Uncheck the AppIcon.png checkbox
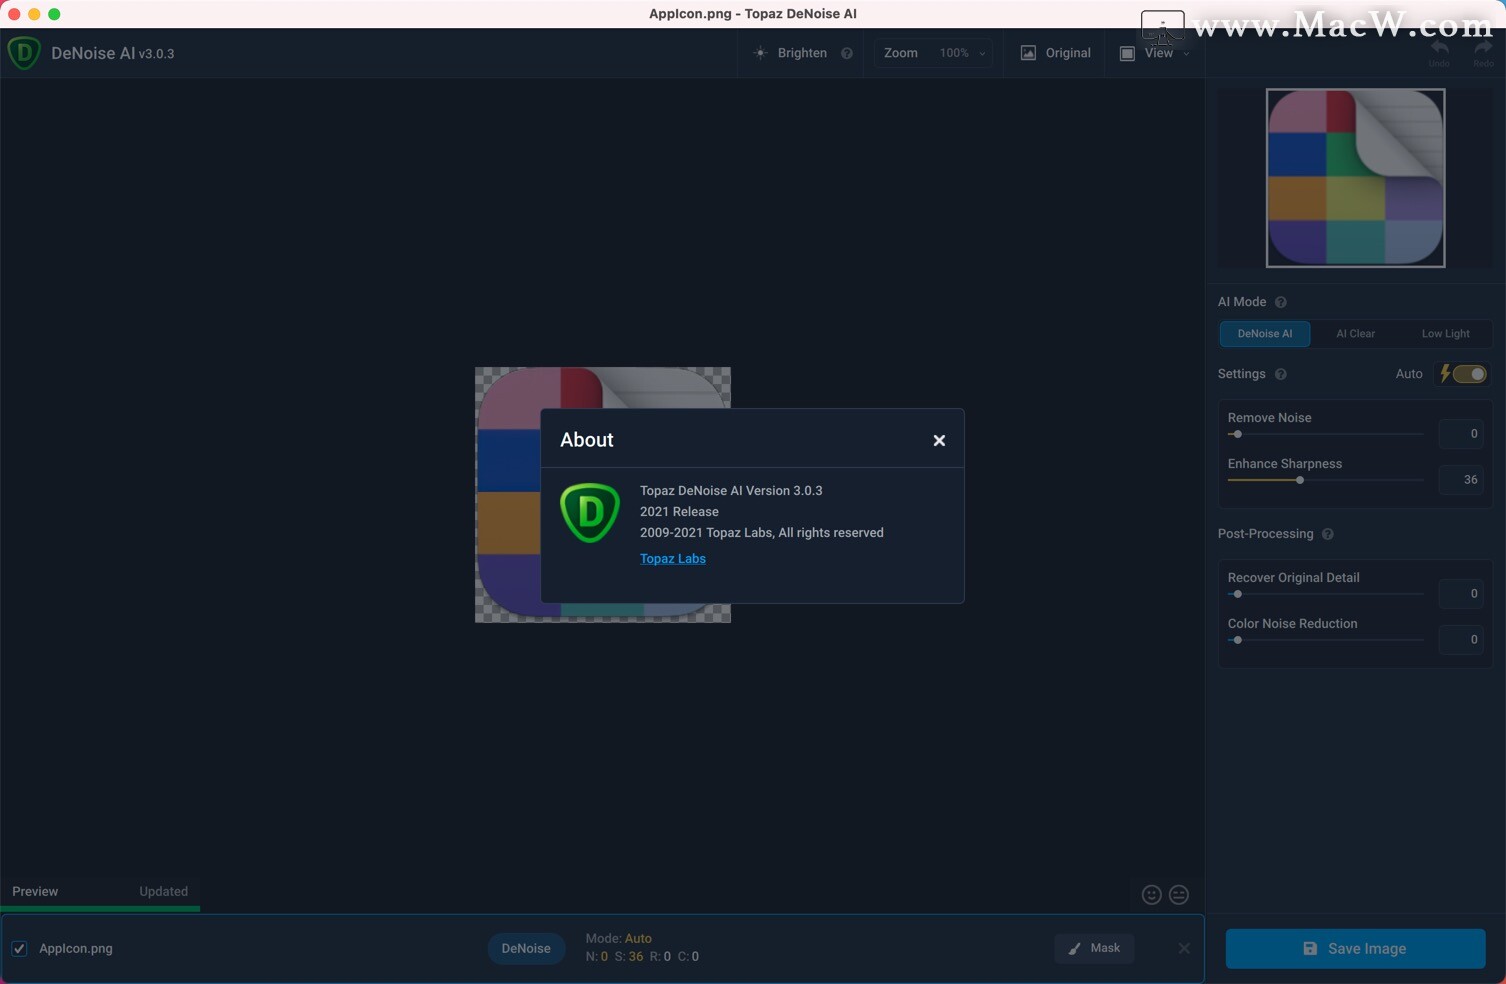1506x984 pixels. click(19, 948)
